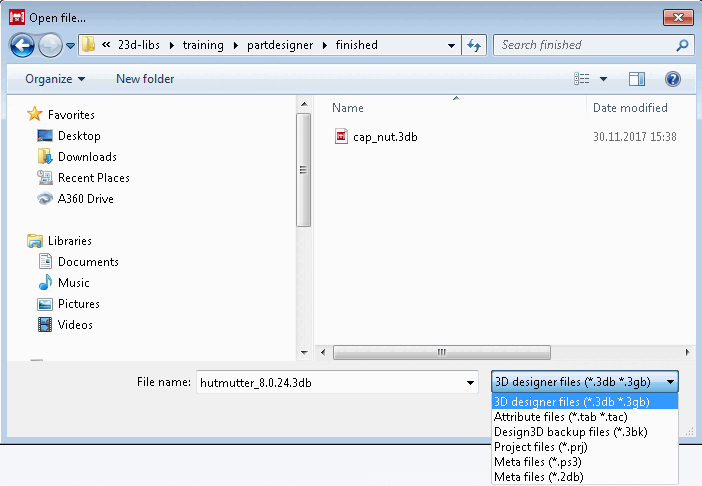This screenshot has height=486, width=702.
Task: Click file list right scroll arrow
Action: pyautogui.click(x=687, y=352)
